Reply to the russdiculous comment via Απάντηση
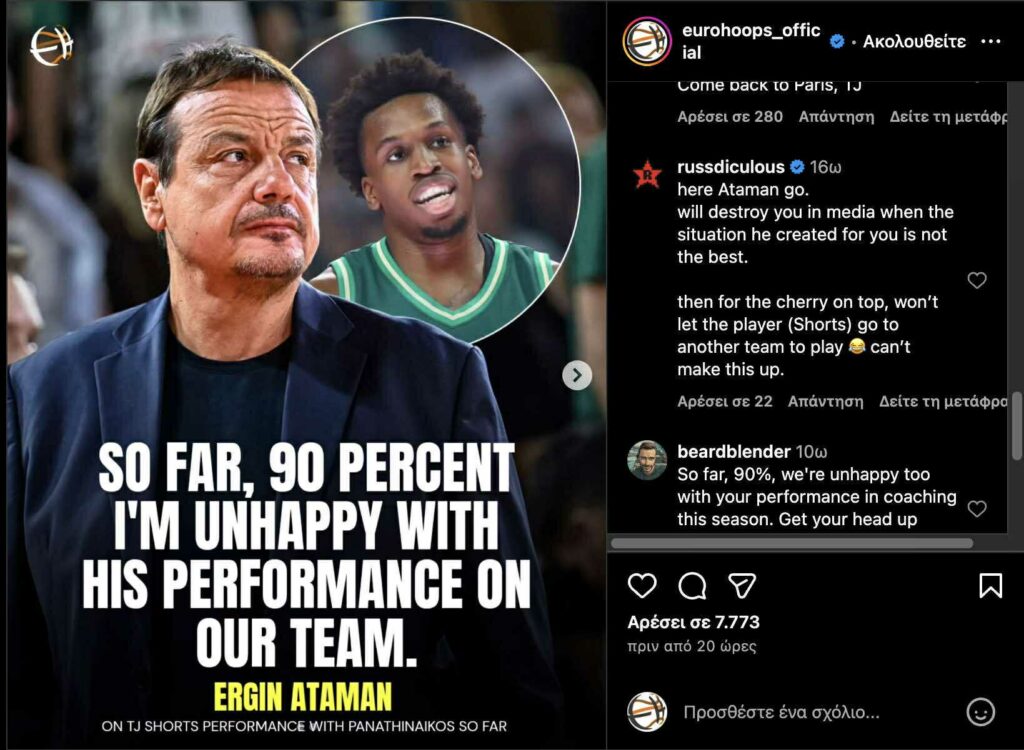 825,402
